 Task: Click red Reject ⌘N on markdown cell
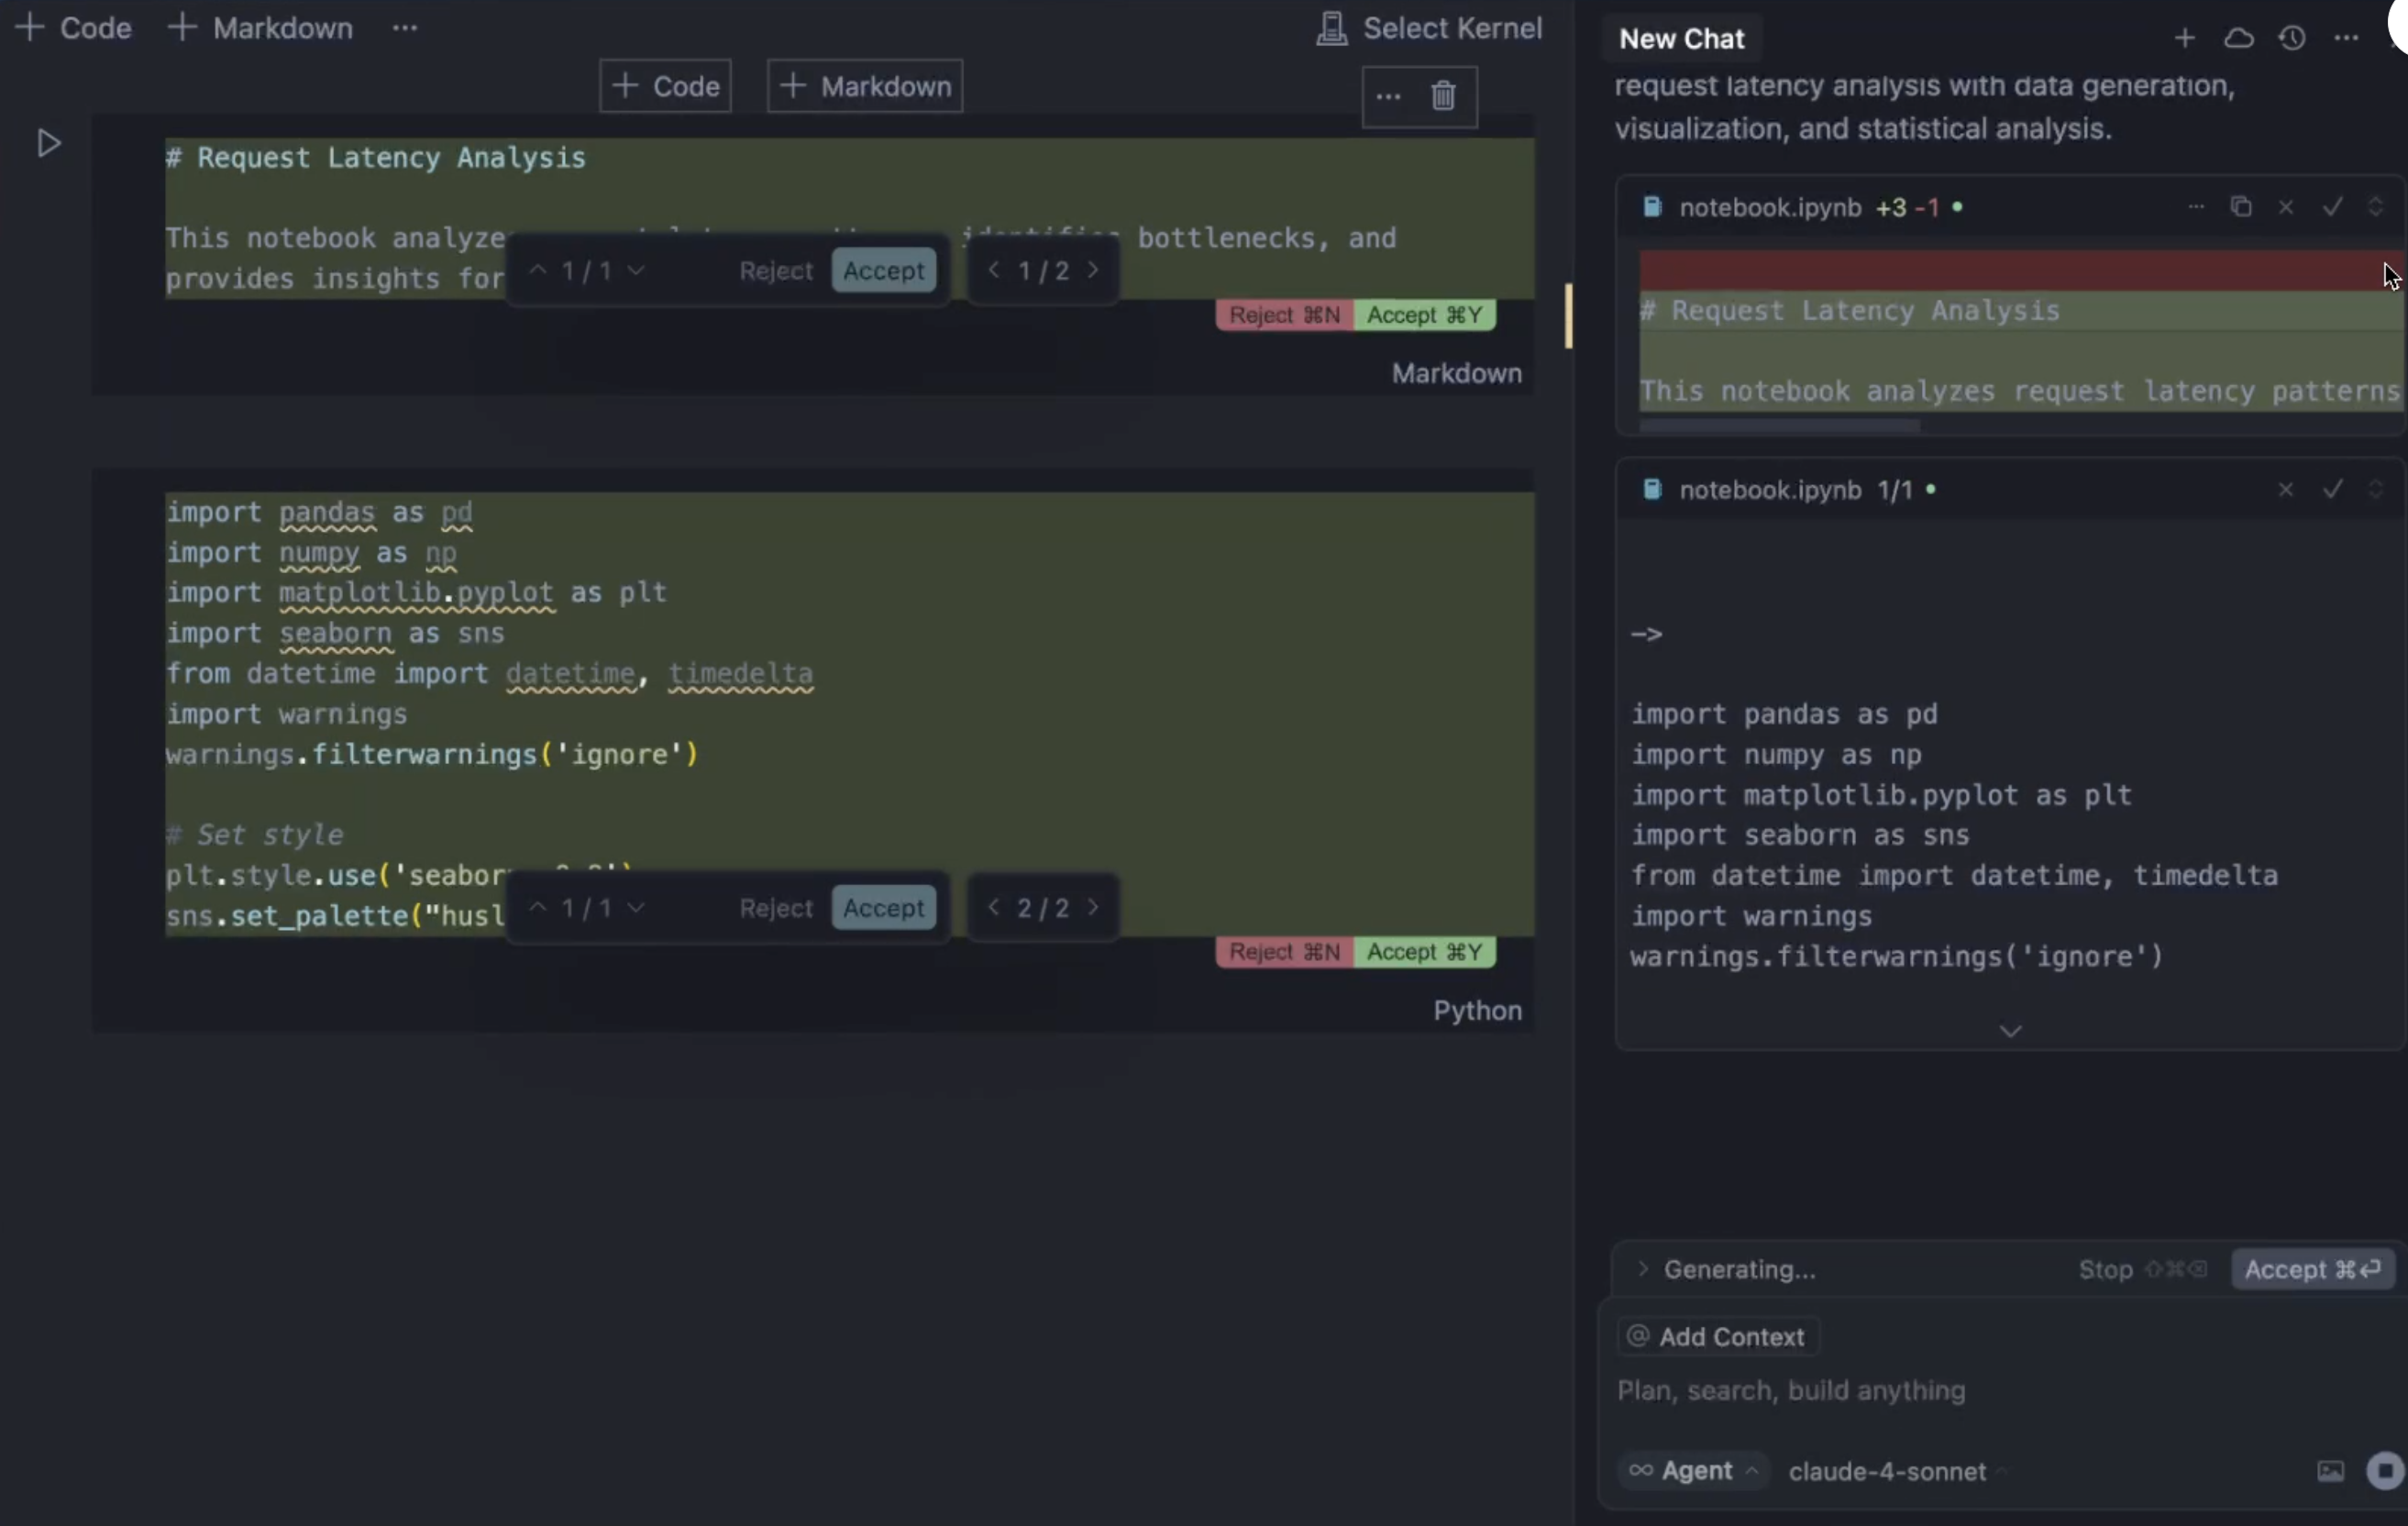click(1284, 315)
